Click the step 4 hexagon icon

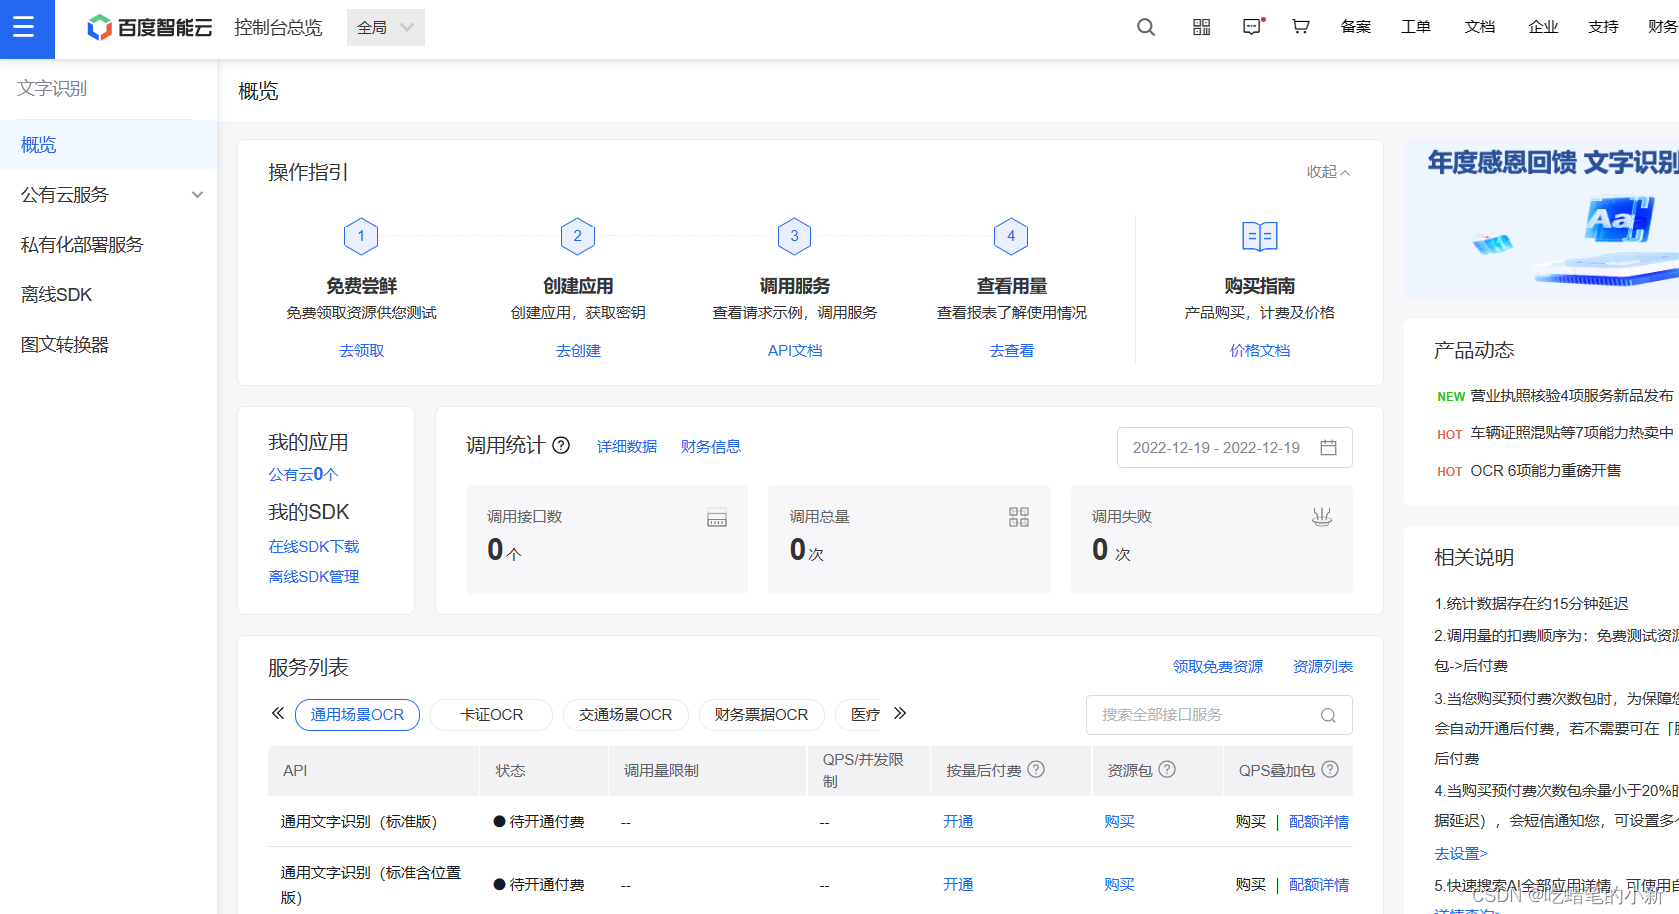coord(1011,236)
